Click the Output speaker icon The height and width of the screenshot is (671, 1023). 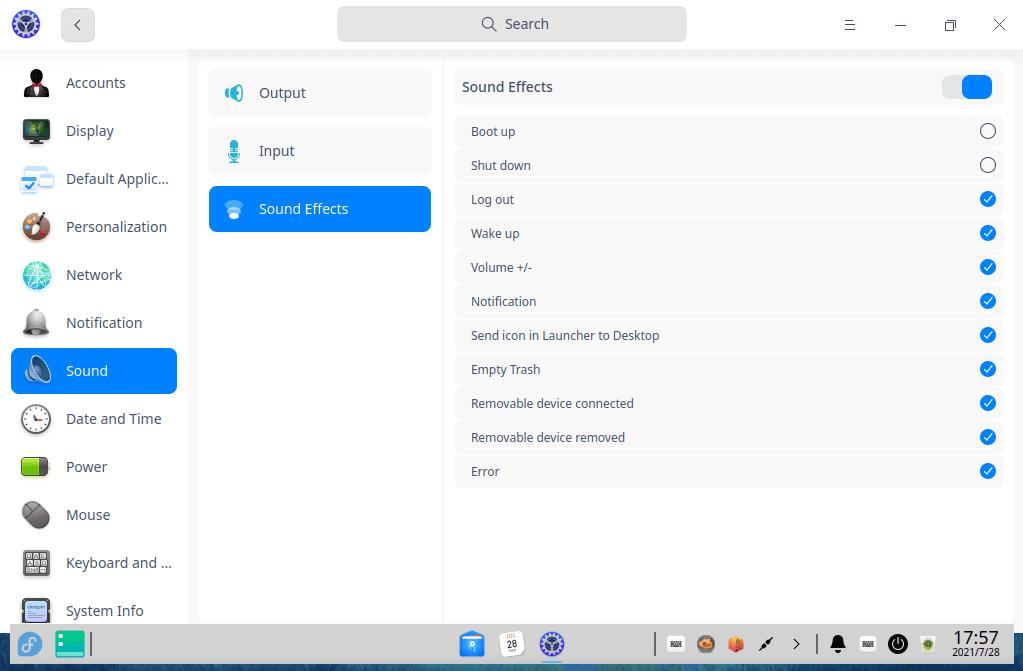[234, 93]
